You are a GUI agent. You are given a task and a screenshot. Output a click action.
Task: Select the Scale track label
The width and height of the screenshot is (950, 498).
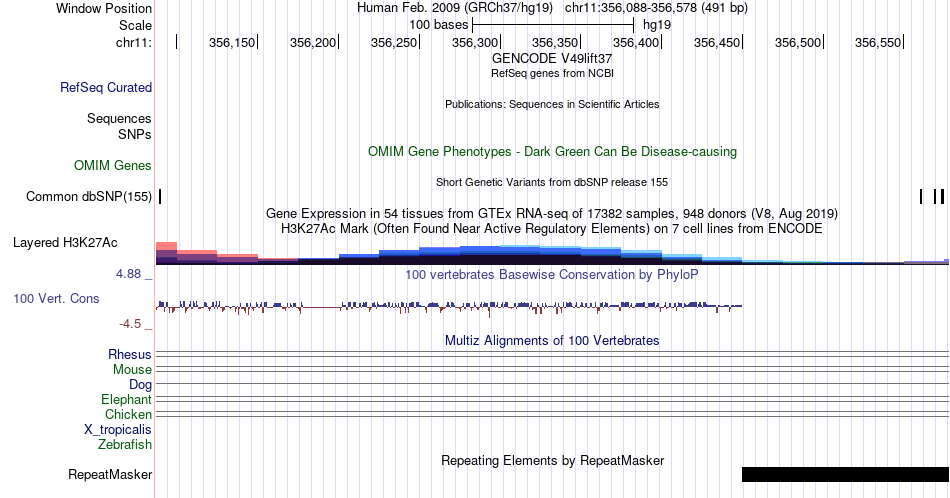pyautogui.click(x=135, y=25)
